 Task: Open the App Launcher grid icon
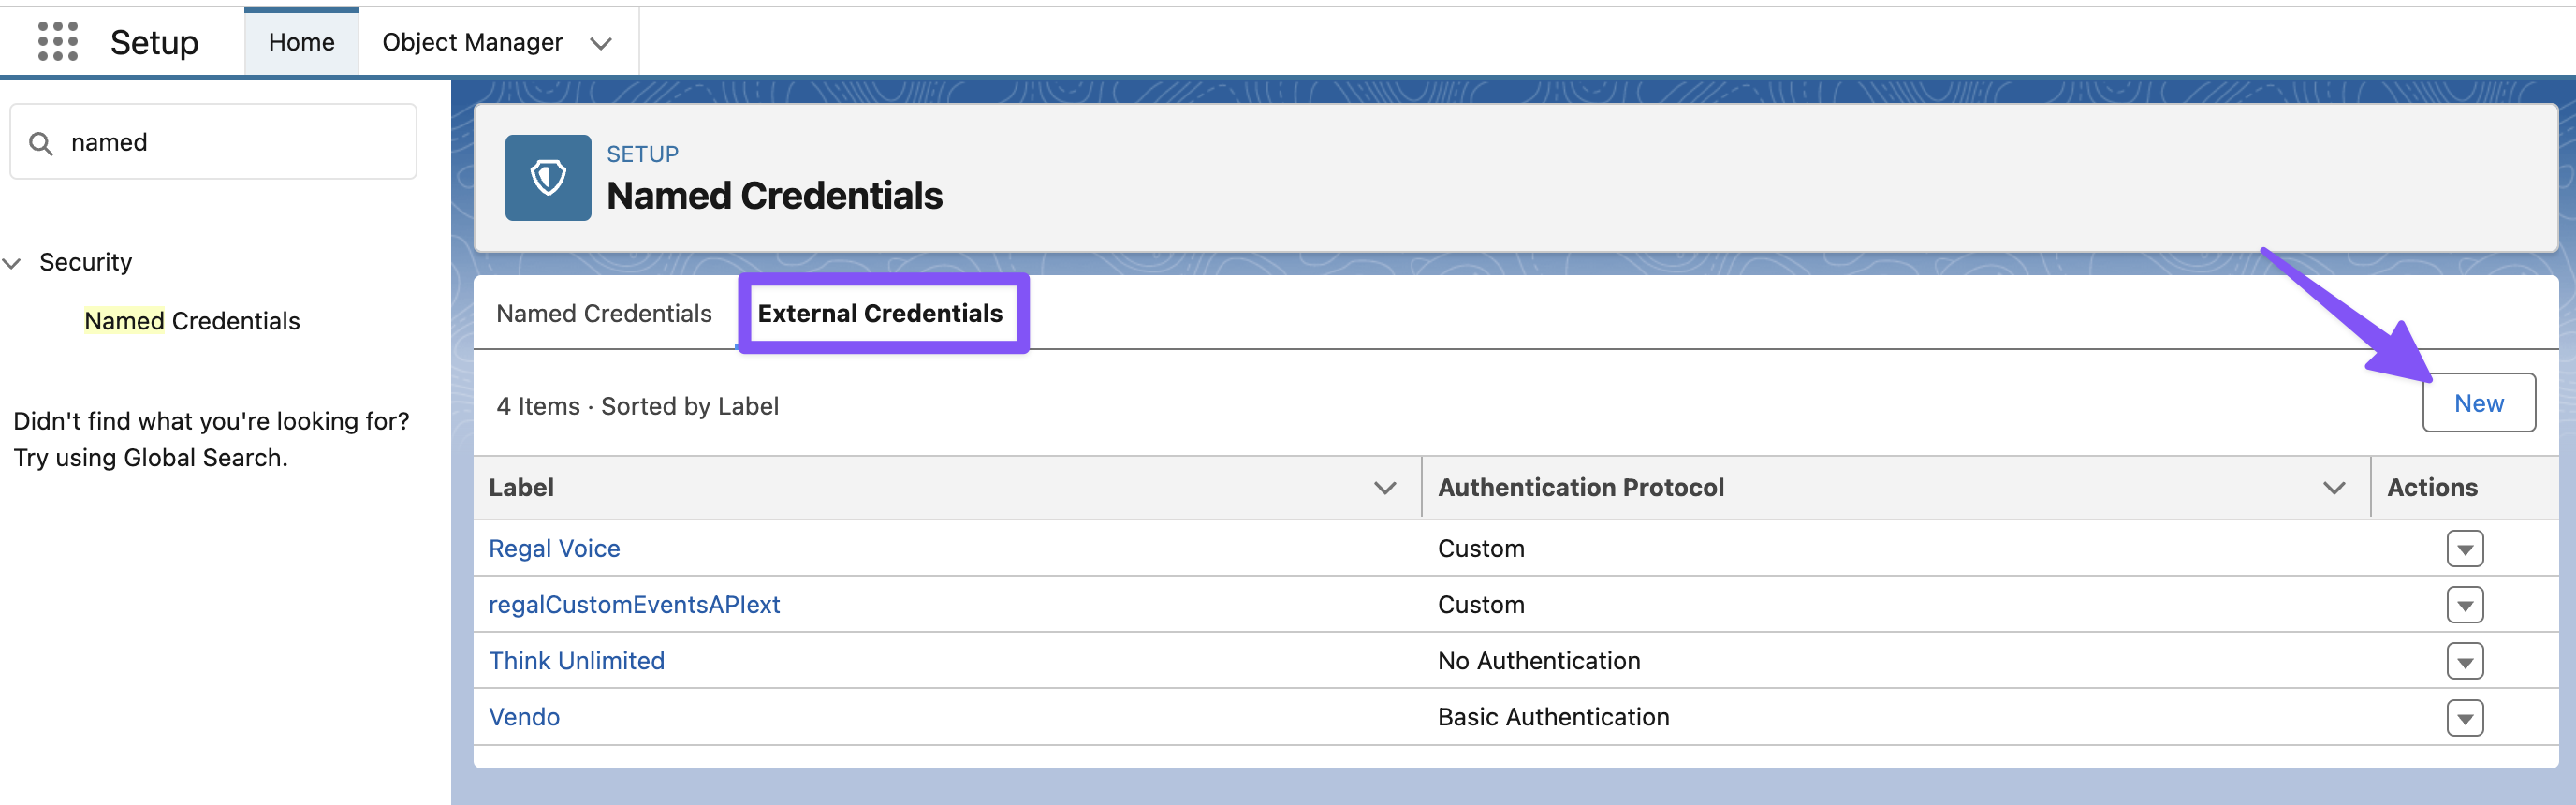[58, 42]
